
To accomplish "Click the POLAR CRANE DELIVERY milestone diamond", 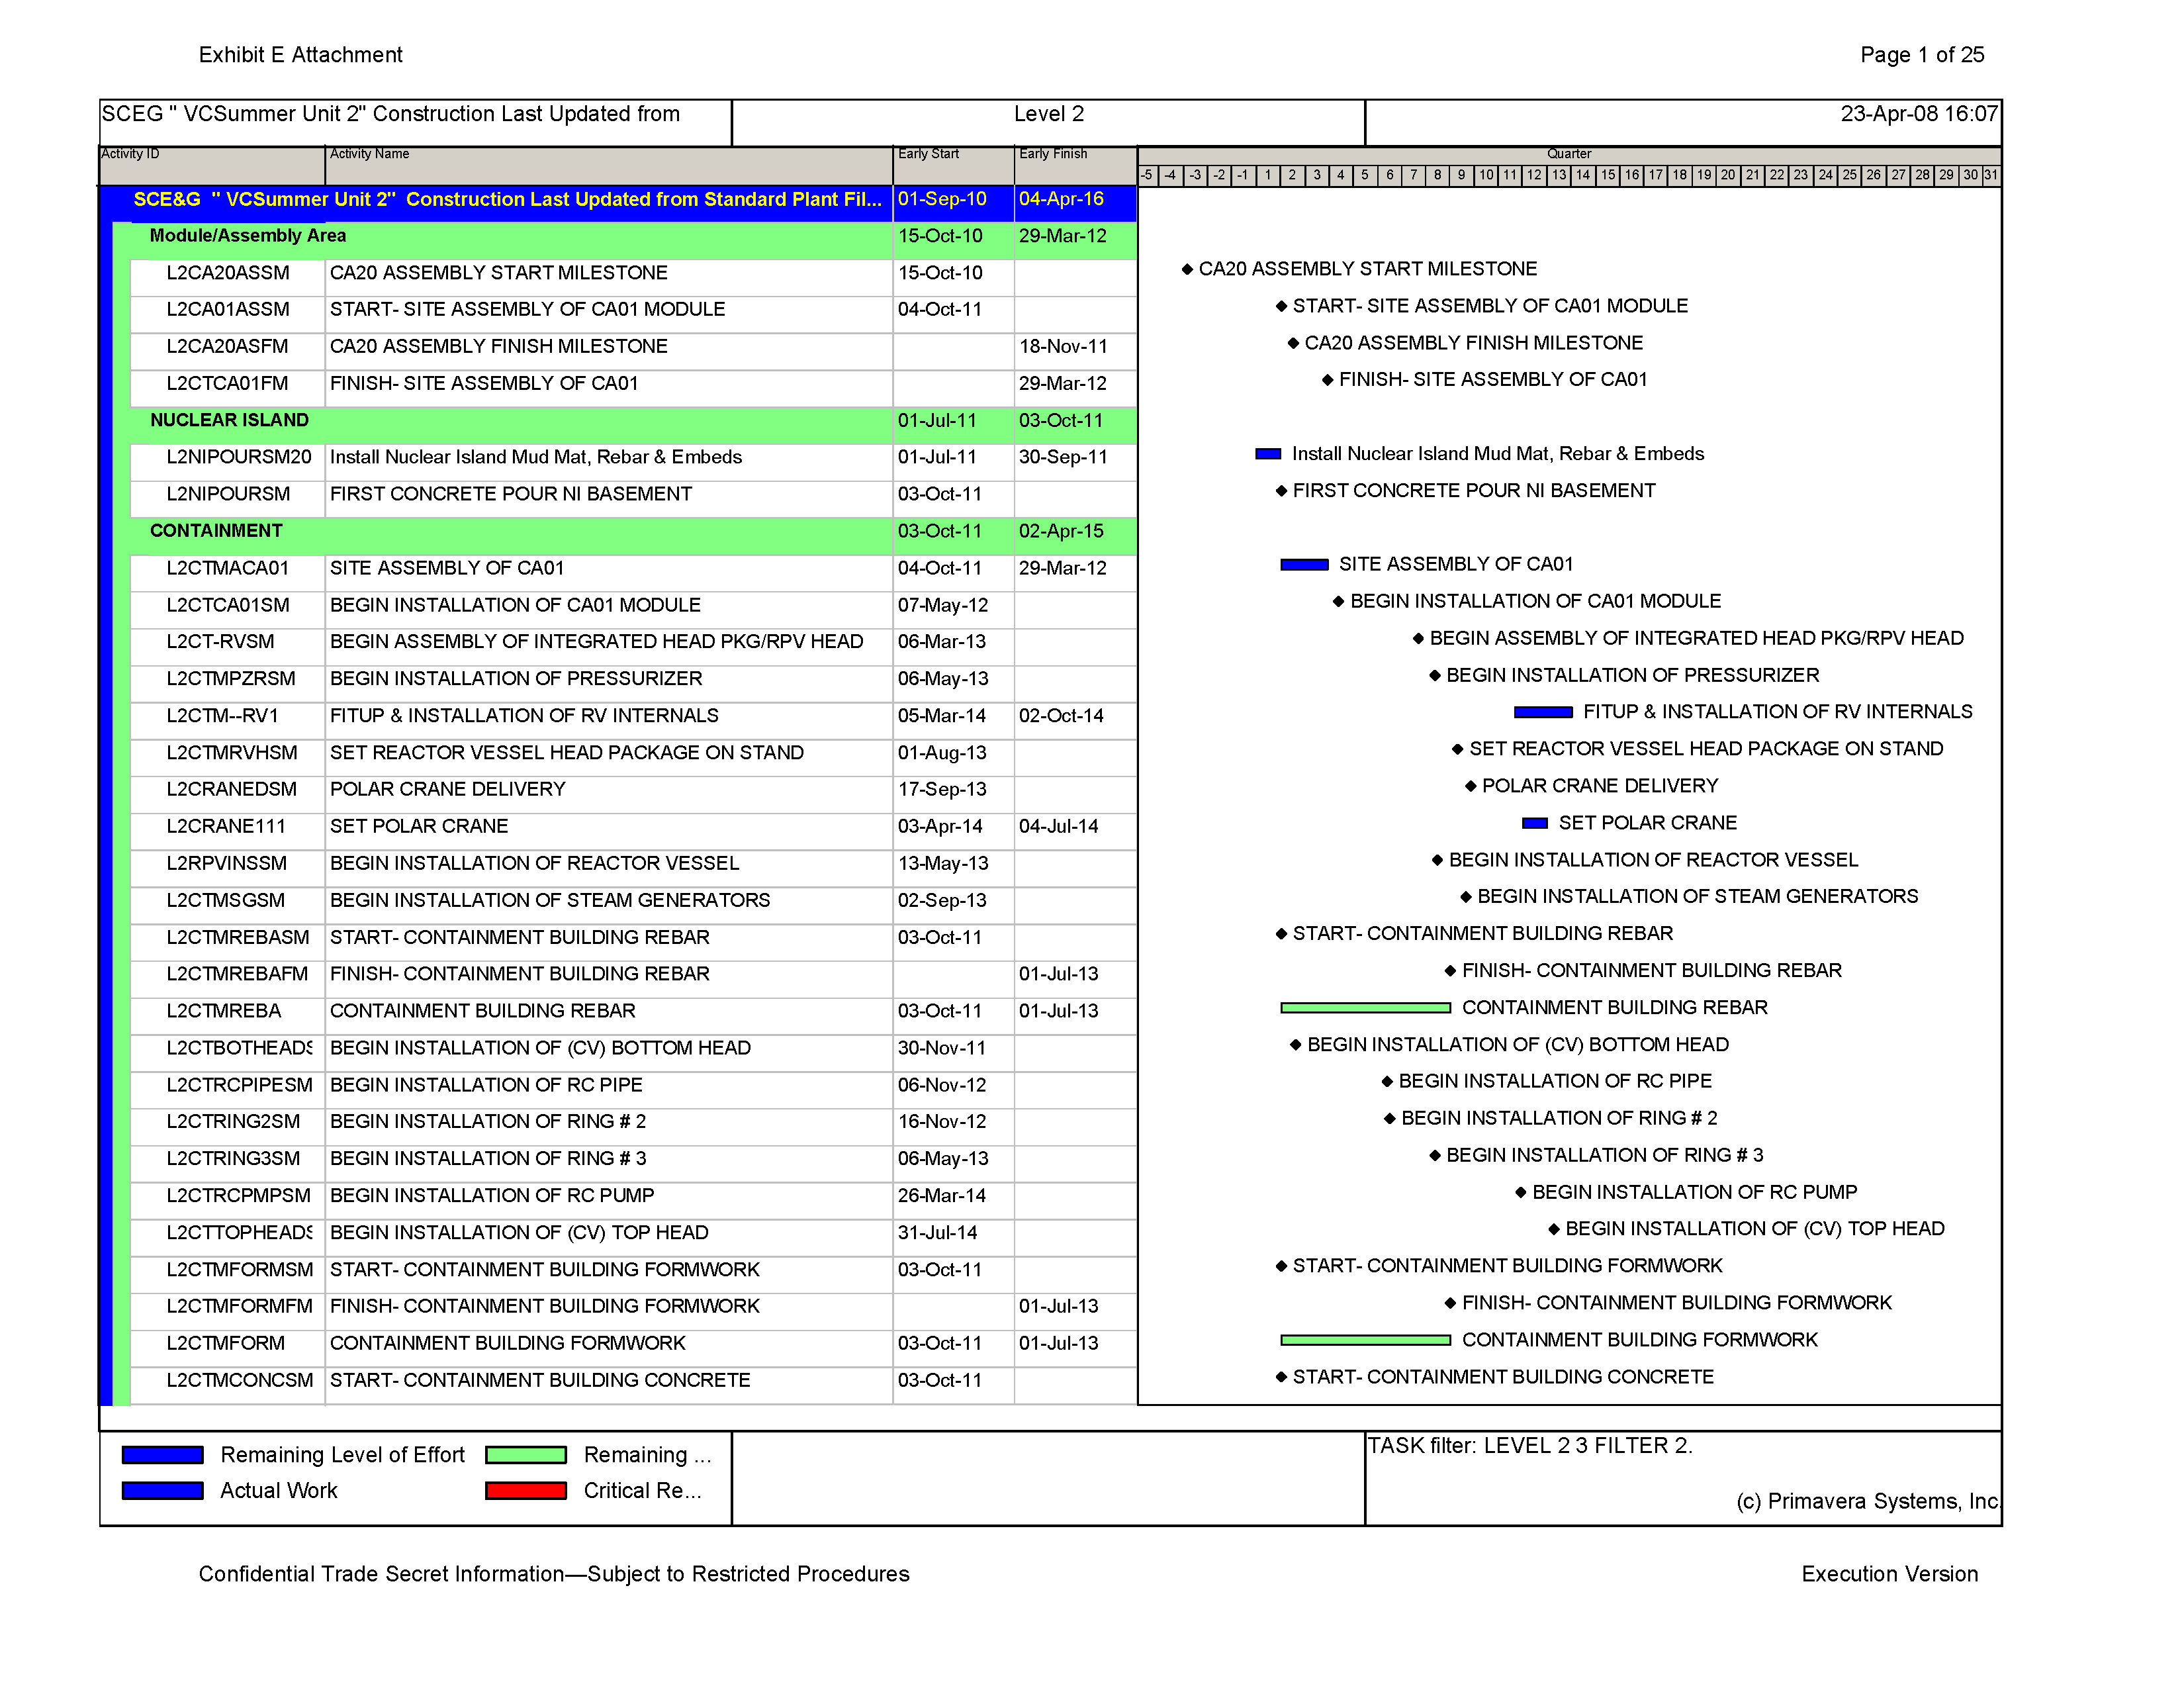I will click(1471, 786).
